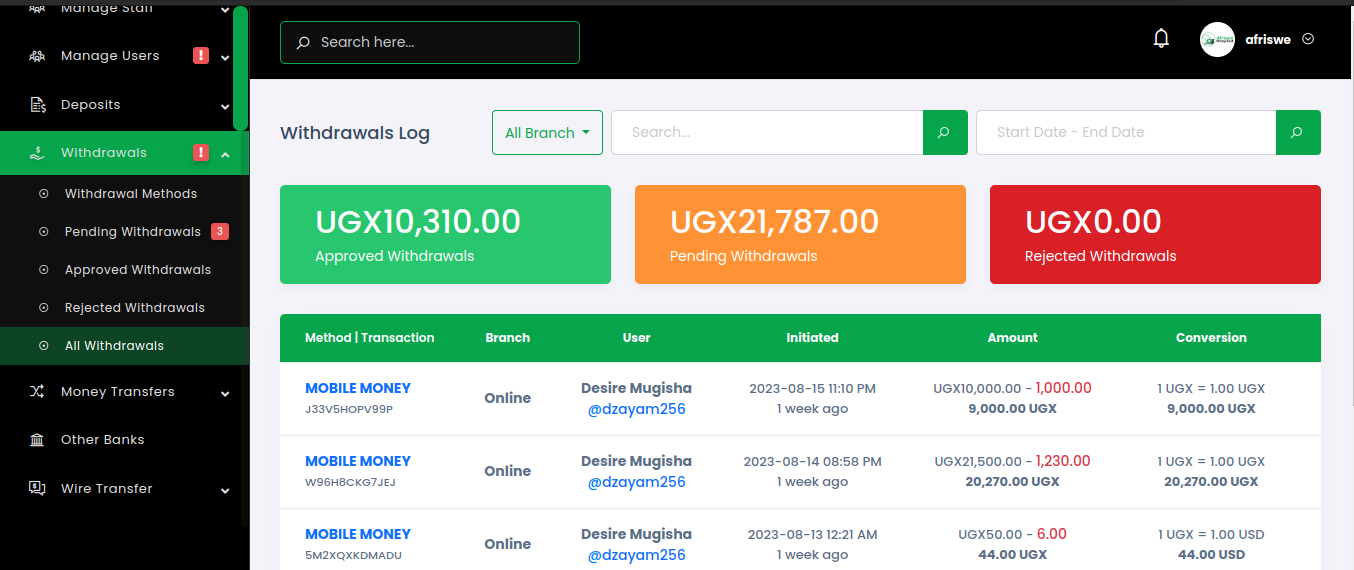This screenshot has width=1354, height=570.
Task: Open MOBILE MONEY link for W96H8CKG7JEJ
Action: (358, 461)
